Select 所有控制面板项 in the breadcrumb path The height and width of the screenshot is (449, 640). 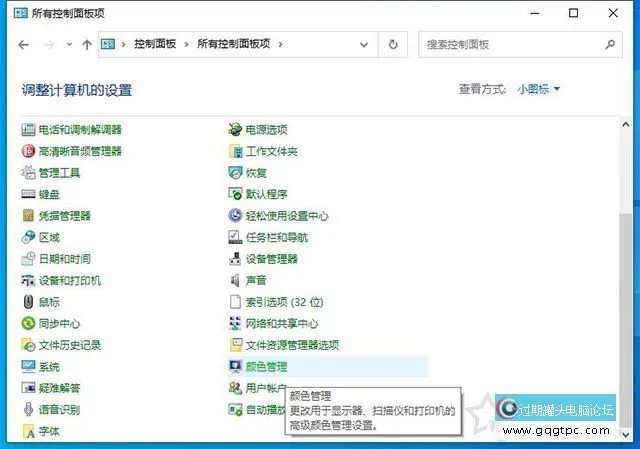233,44
